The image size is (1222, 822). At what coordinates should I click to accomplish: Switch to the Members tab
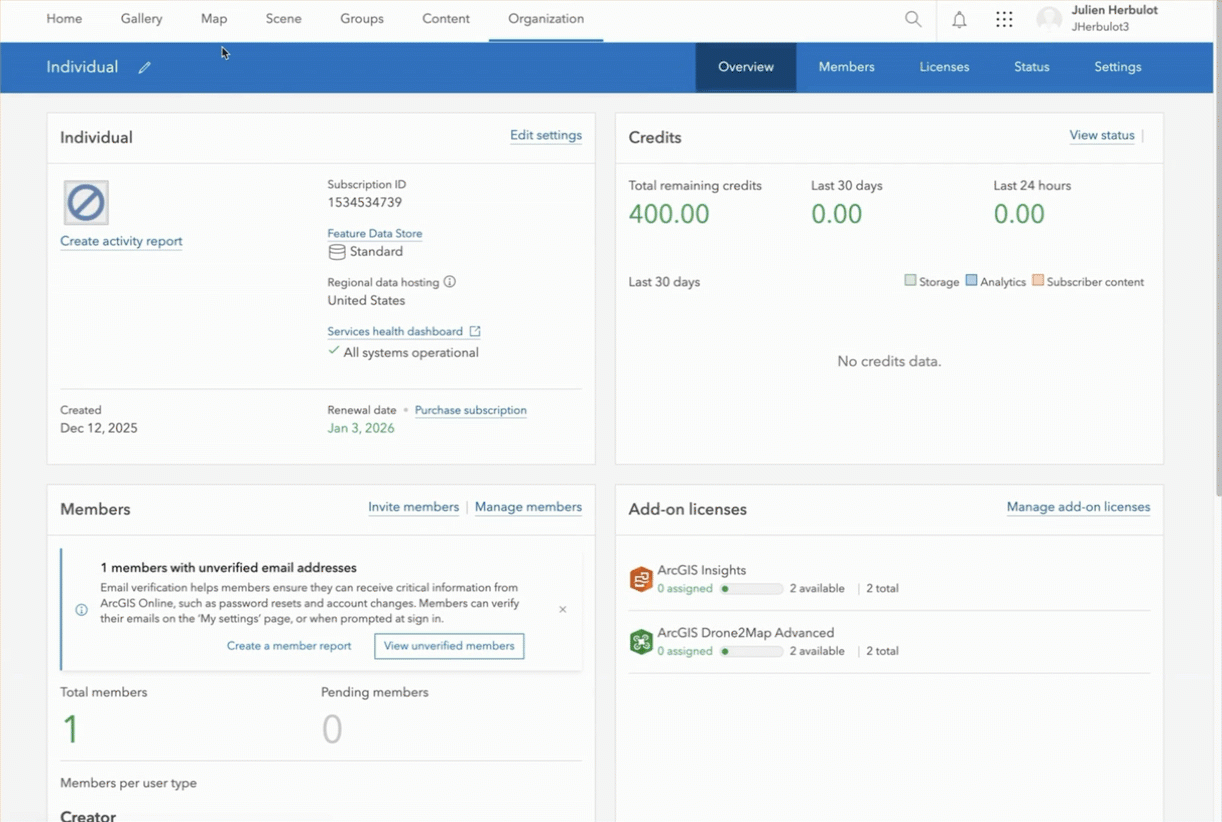pos(846,67)
